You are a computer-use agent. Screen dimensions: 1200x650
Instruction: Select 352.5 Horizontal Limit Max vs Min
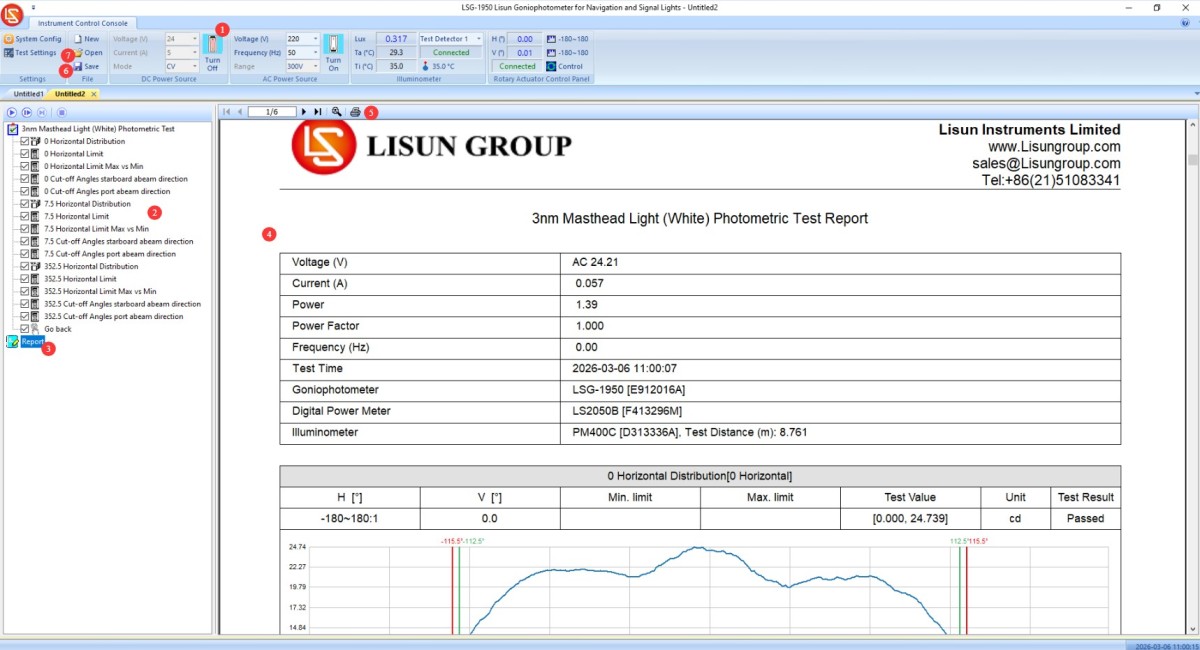pos(100,291)
